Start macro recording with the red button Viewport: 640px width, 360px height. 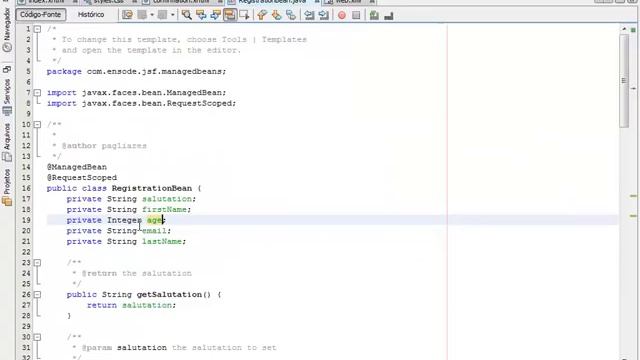pyautogui.click(x=342, y=15)
